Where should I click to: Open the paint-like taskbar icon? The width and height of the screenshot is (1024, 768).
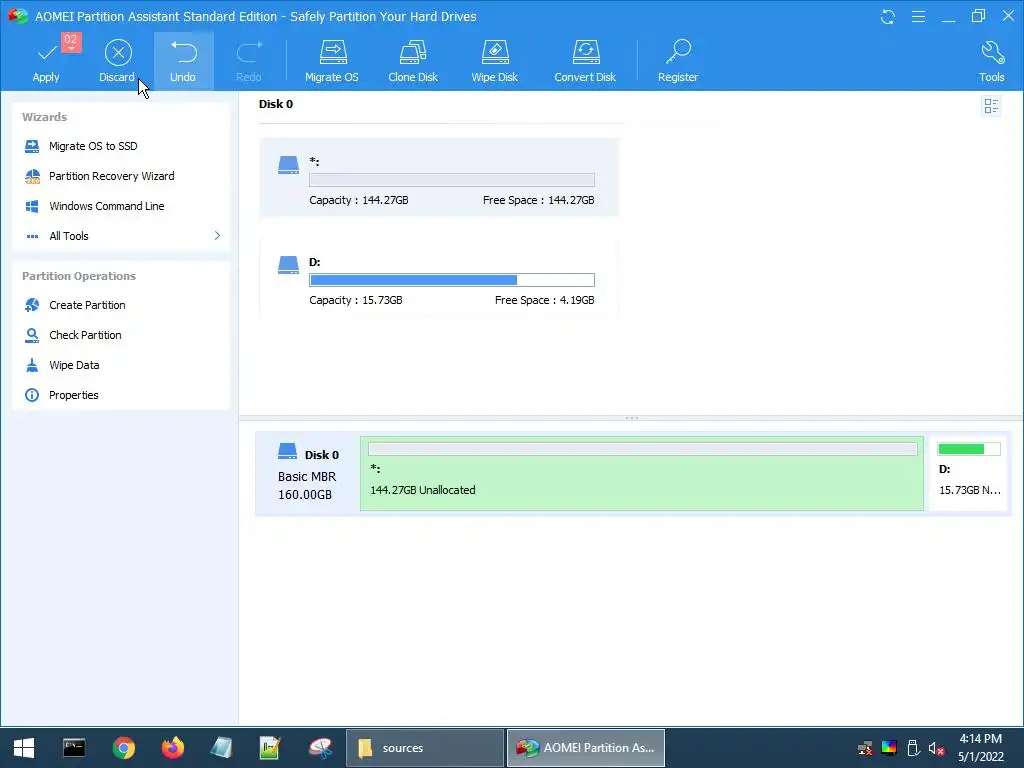320,748
